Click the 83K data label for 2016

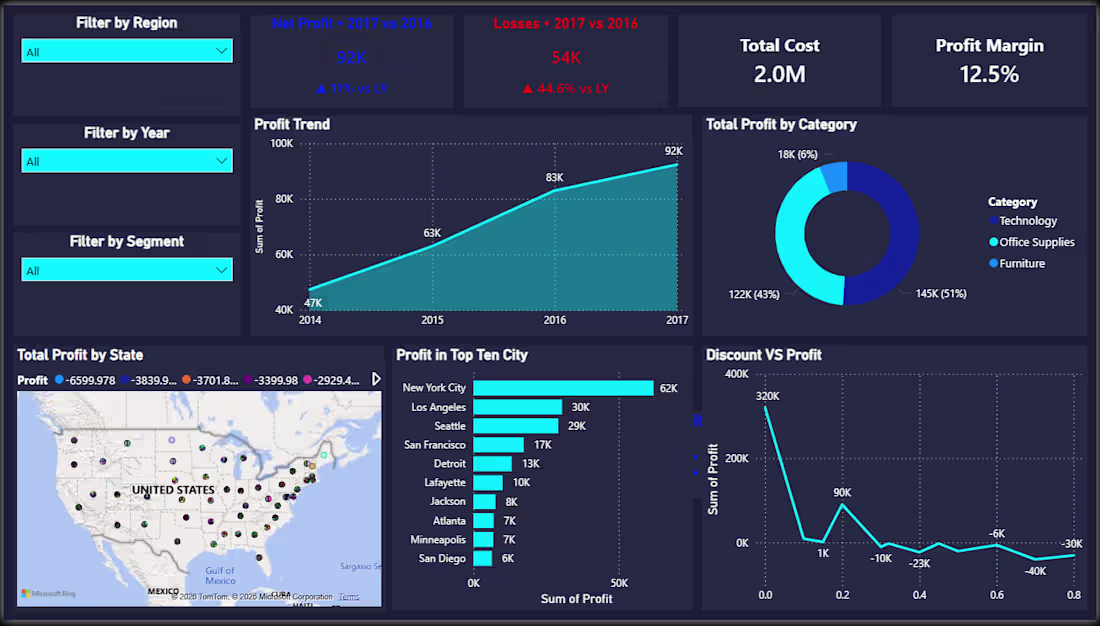point(554,178)
